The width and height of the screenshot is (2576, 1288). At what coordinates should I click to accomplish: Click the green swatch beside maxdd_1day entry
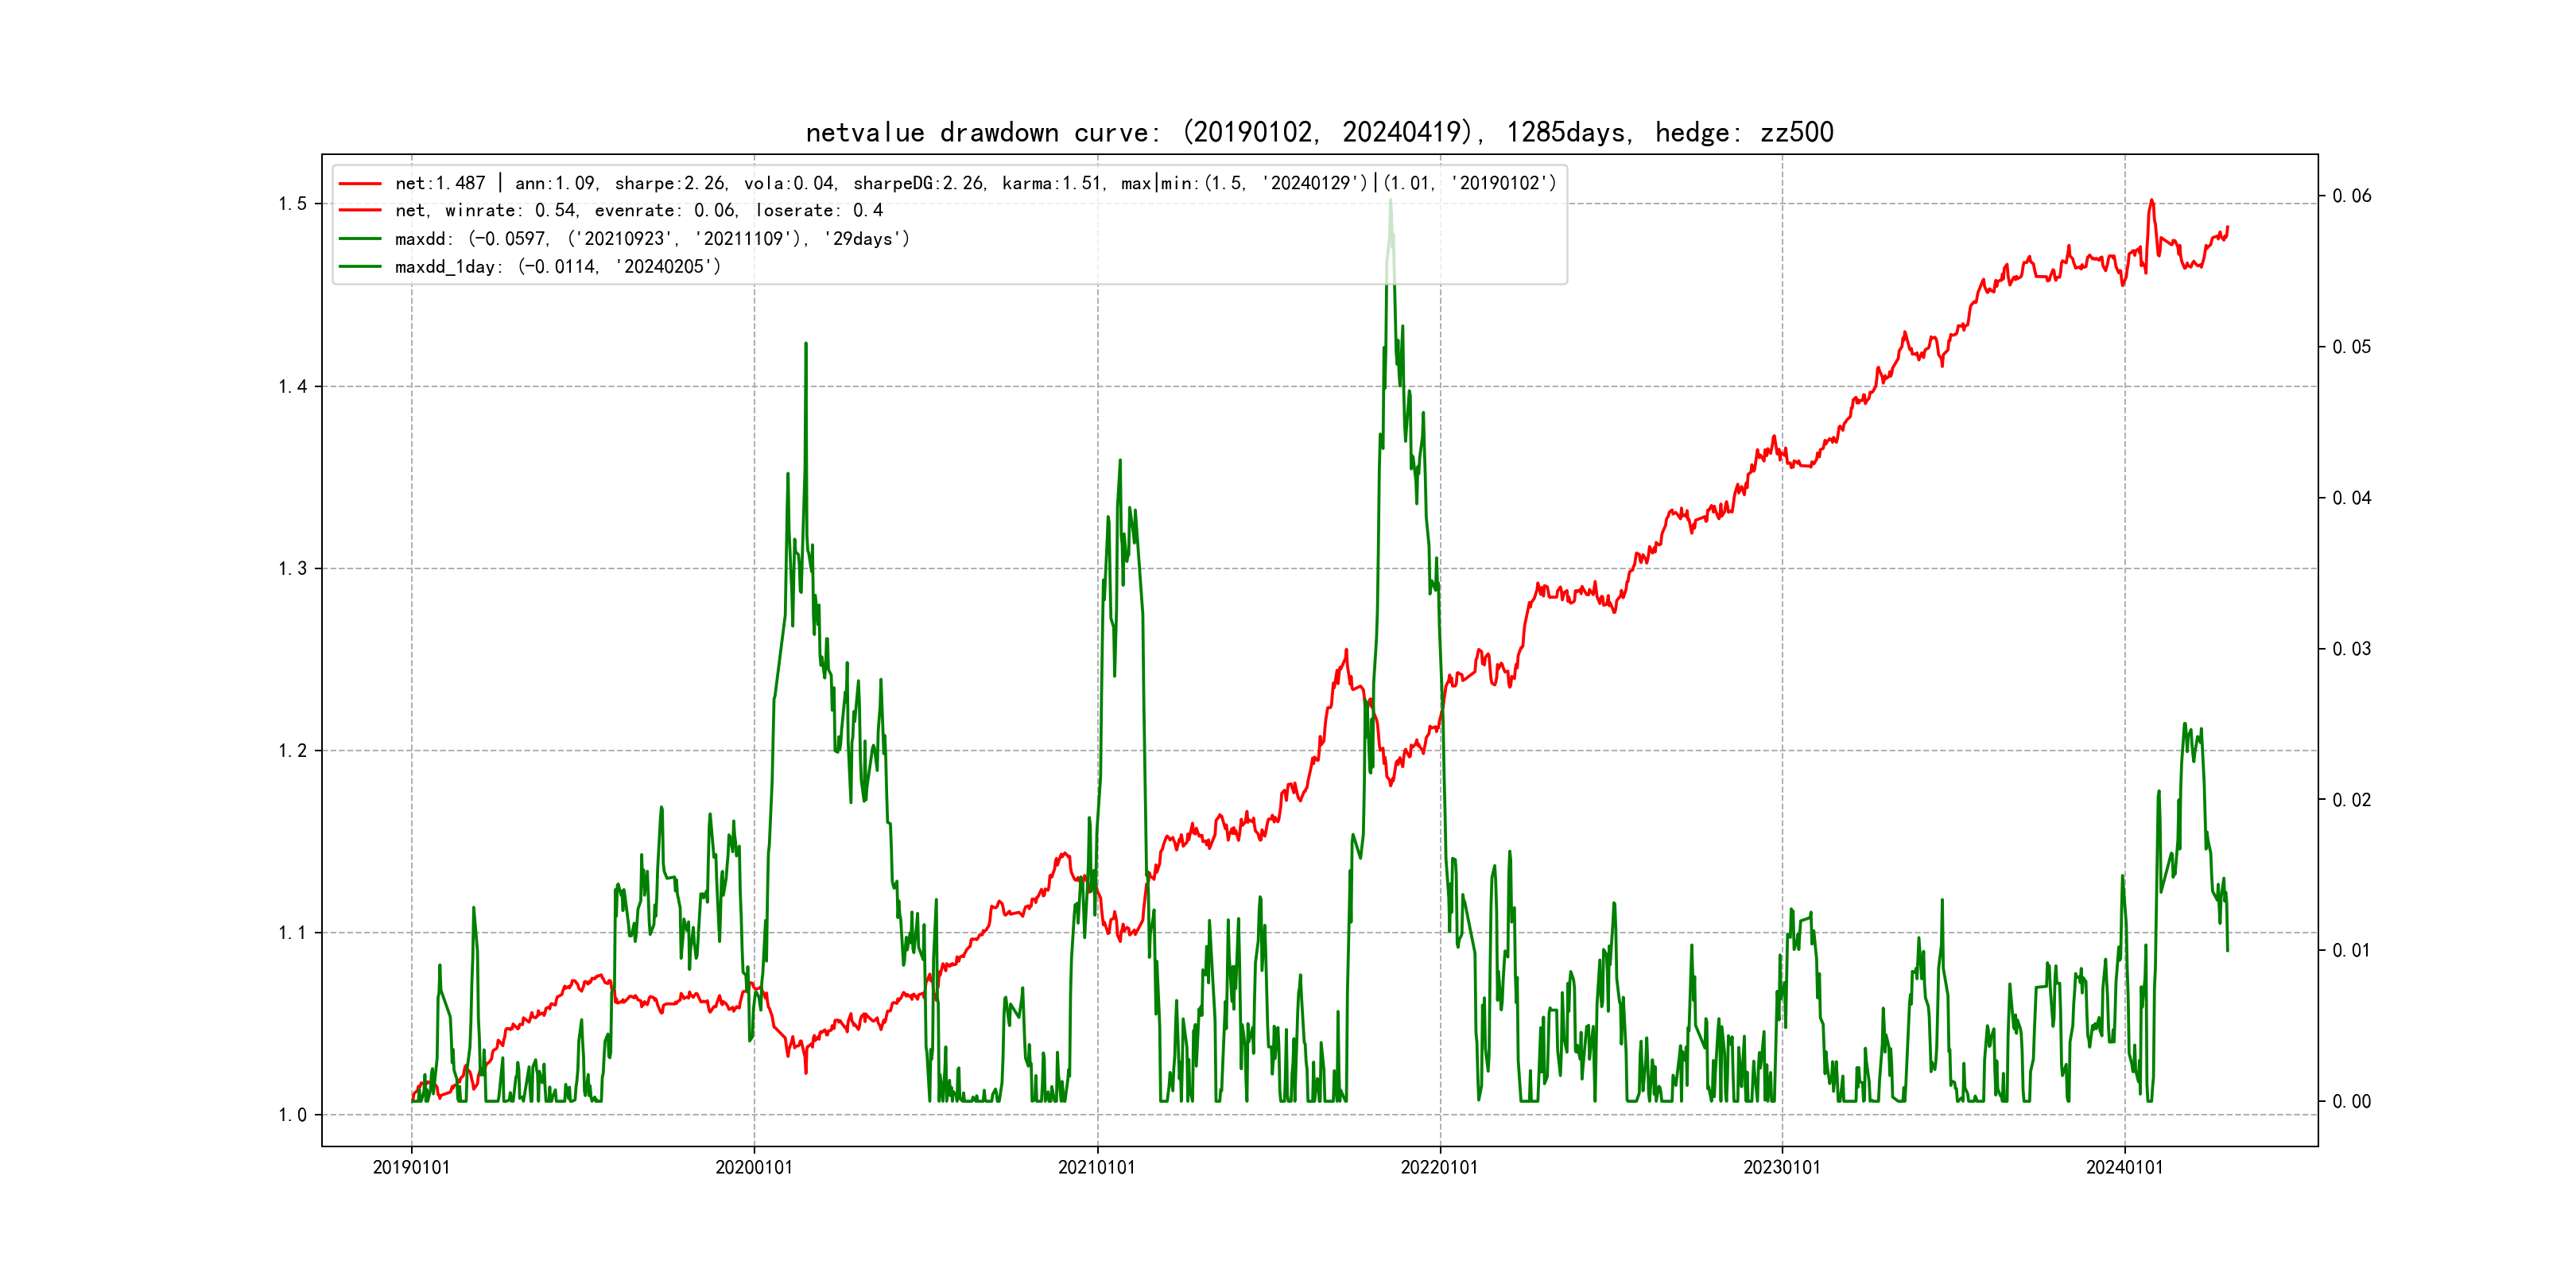coord(360,267)
